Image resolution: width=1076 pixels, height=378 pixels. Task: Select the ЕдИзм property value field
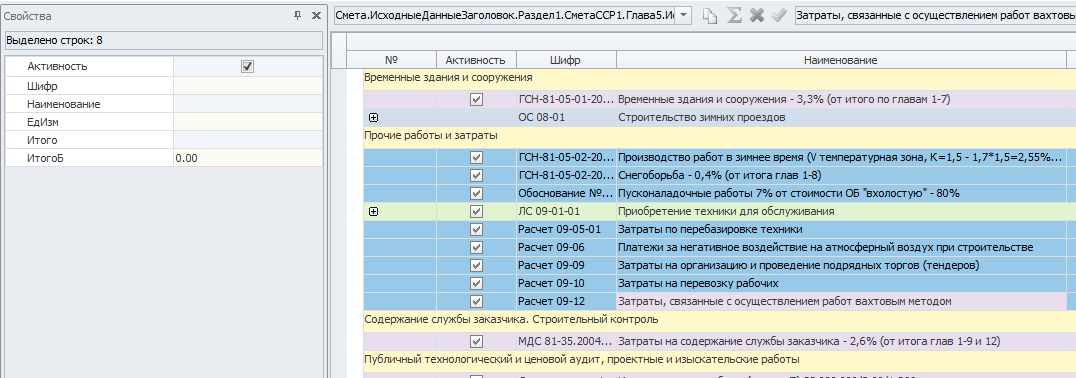247,122
